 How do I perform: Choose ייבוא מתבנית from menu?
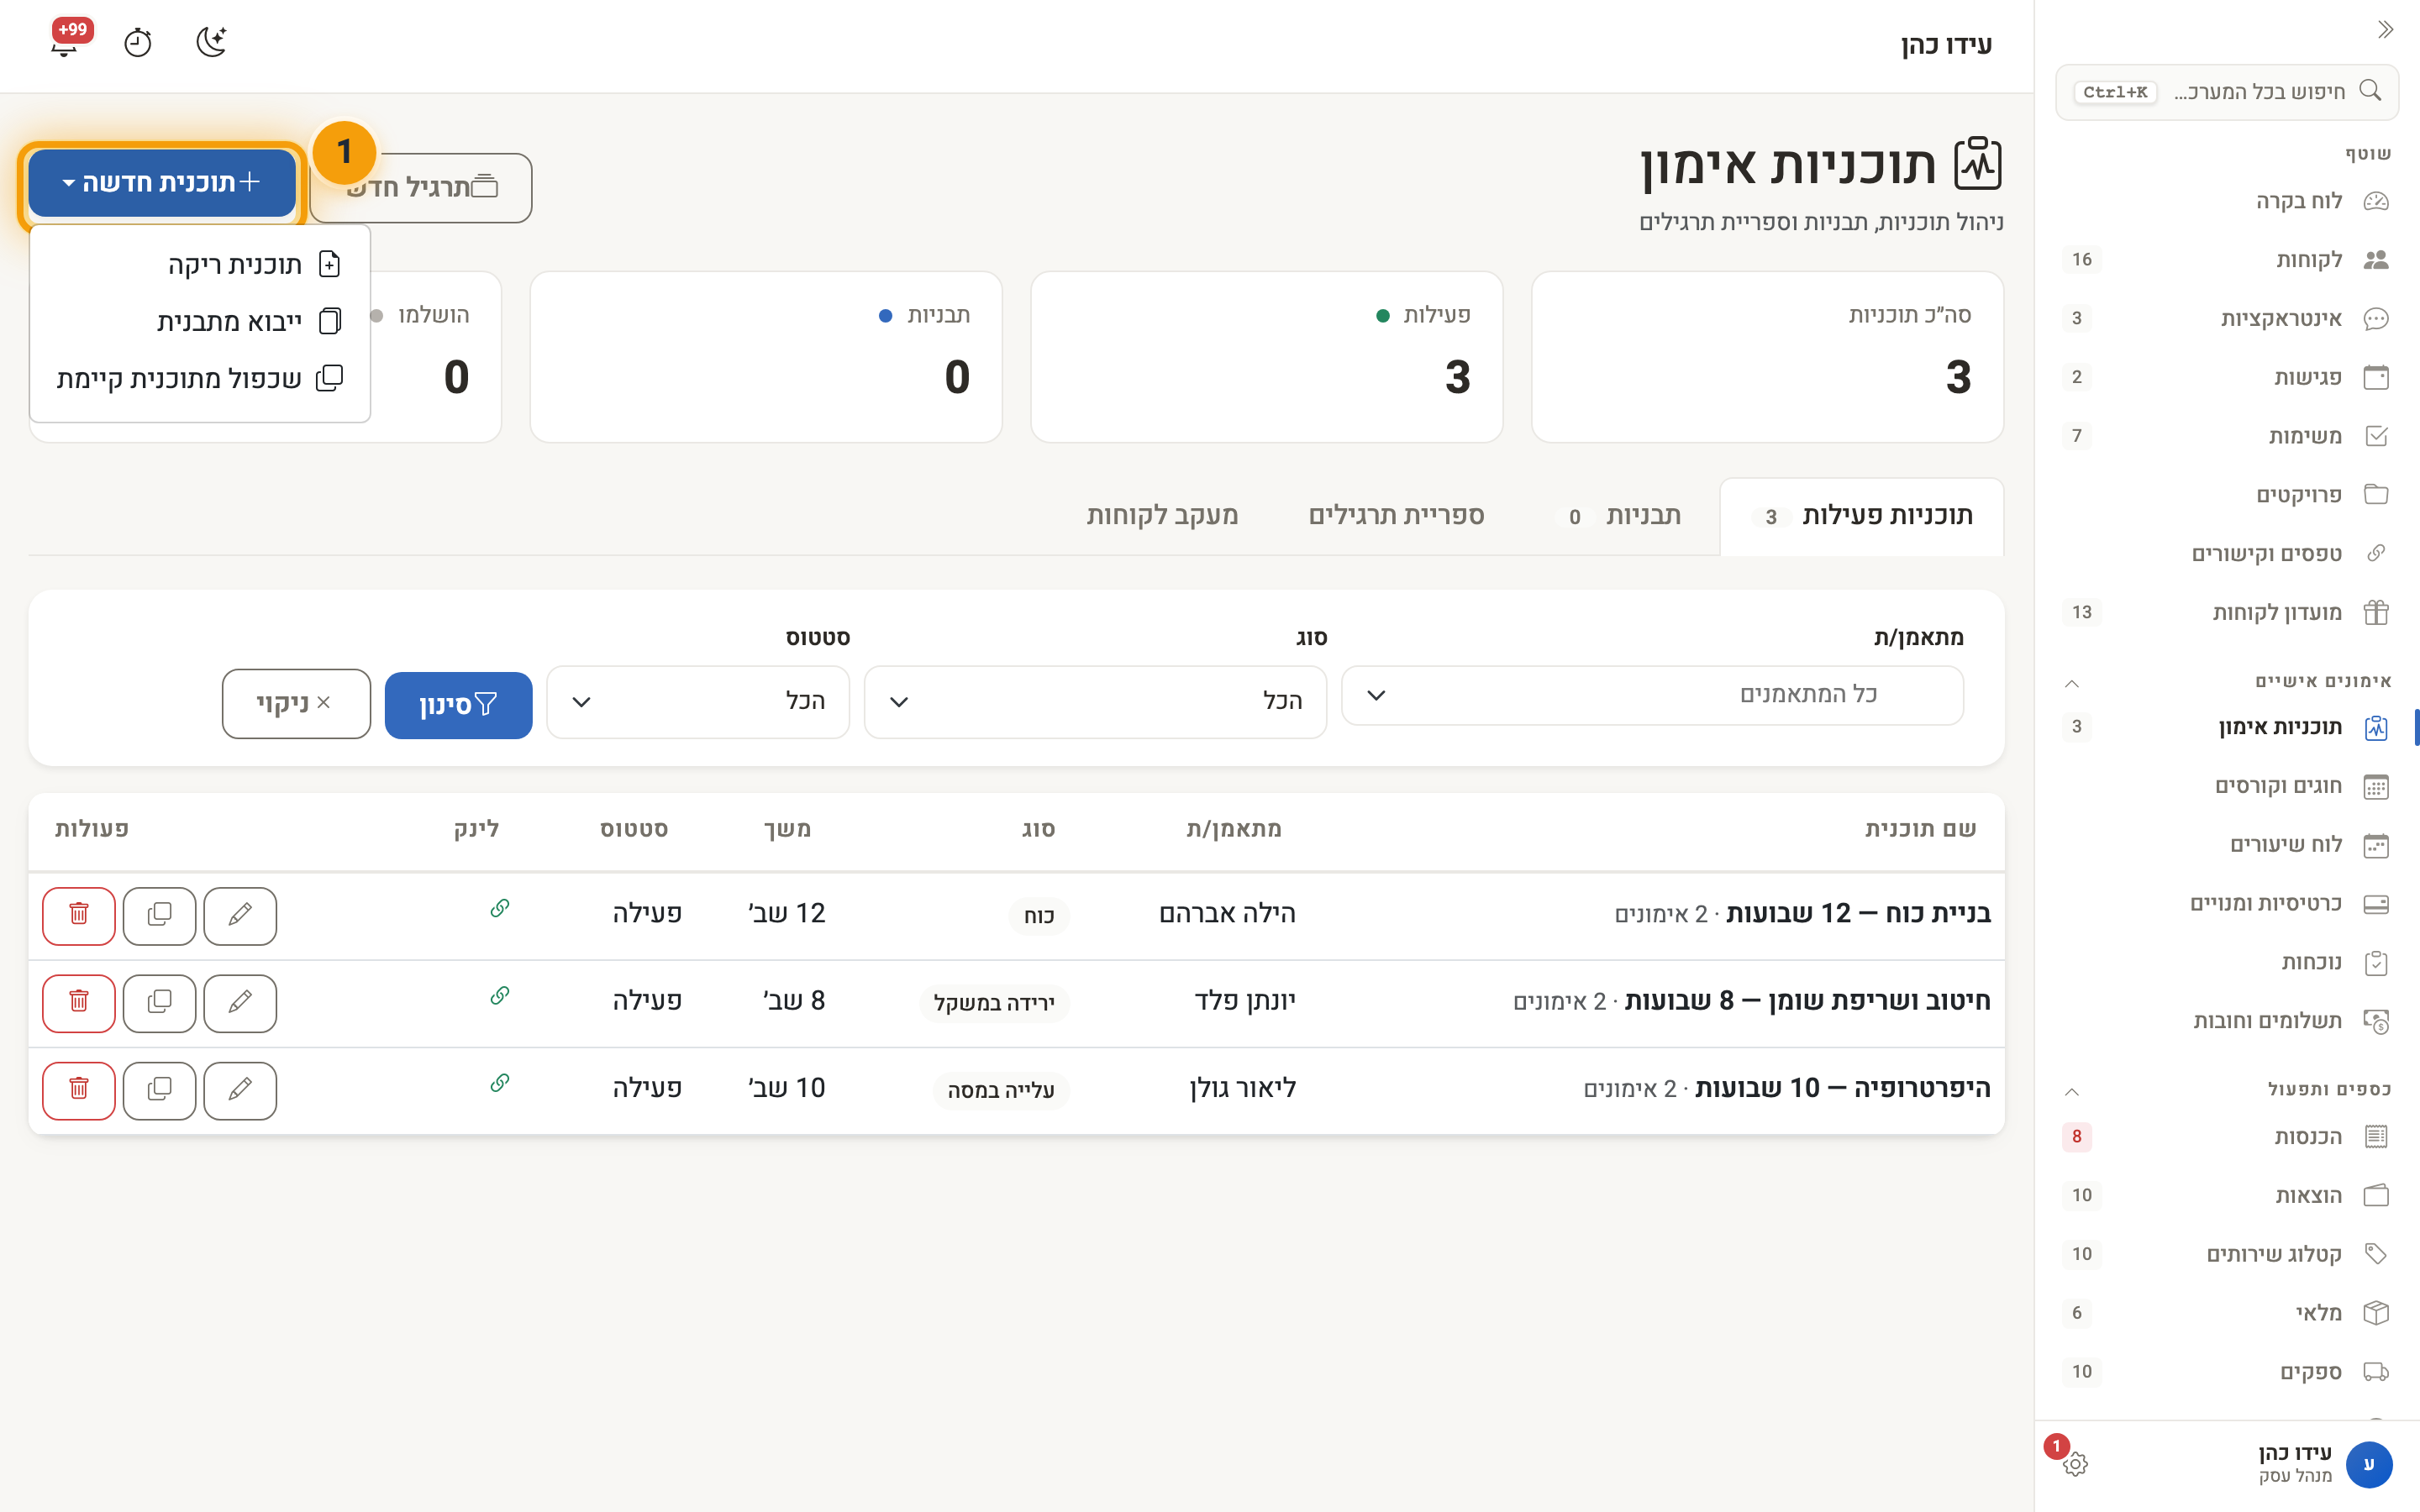[x=200, y=322]
